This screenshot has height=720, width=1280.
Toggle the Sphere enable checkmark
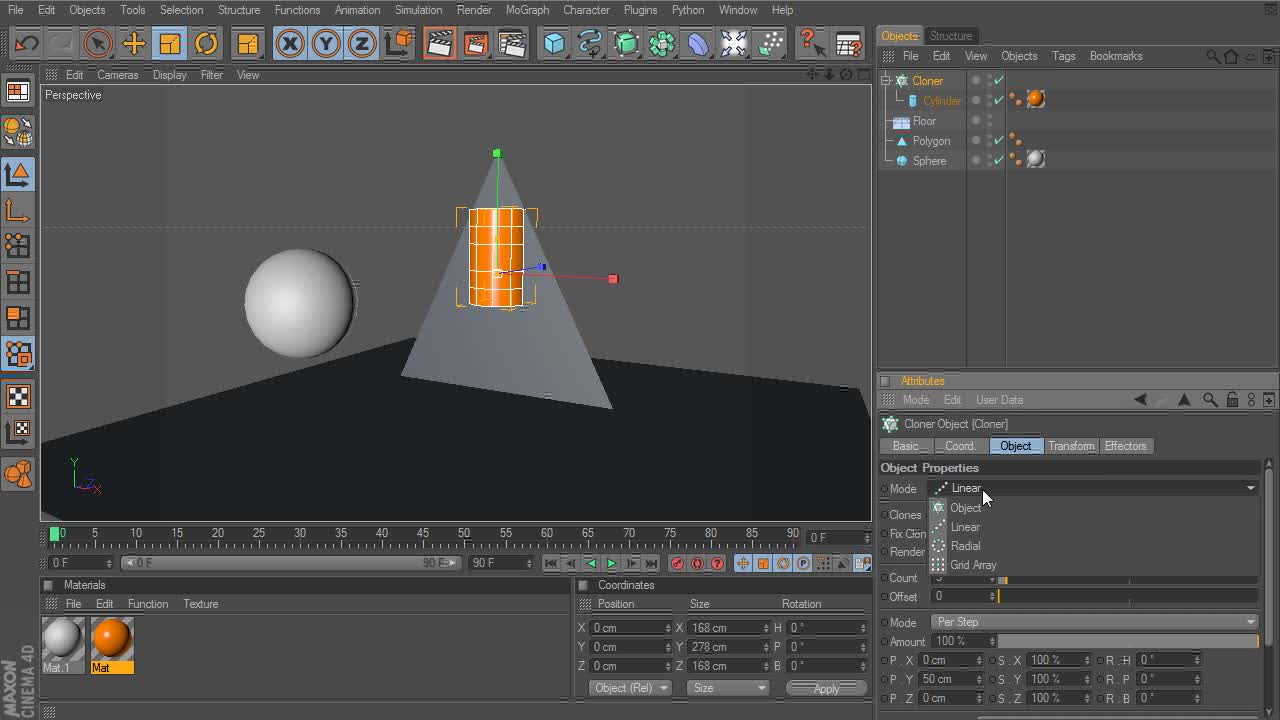pos(999,160)
